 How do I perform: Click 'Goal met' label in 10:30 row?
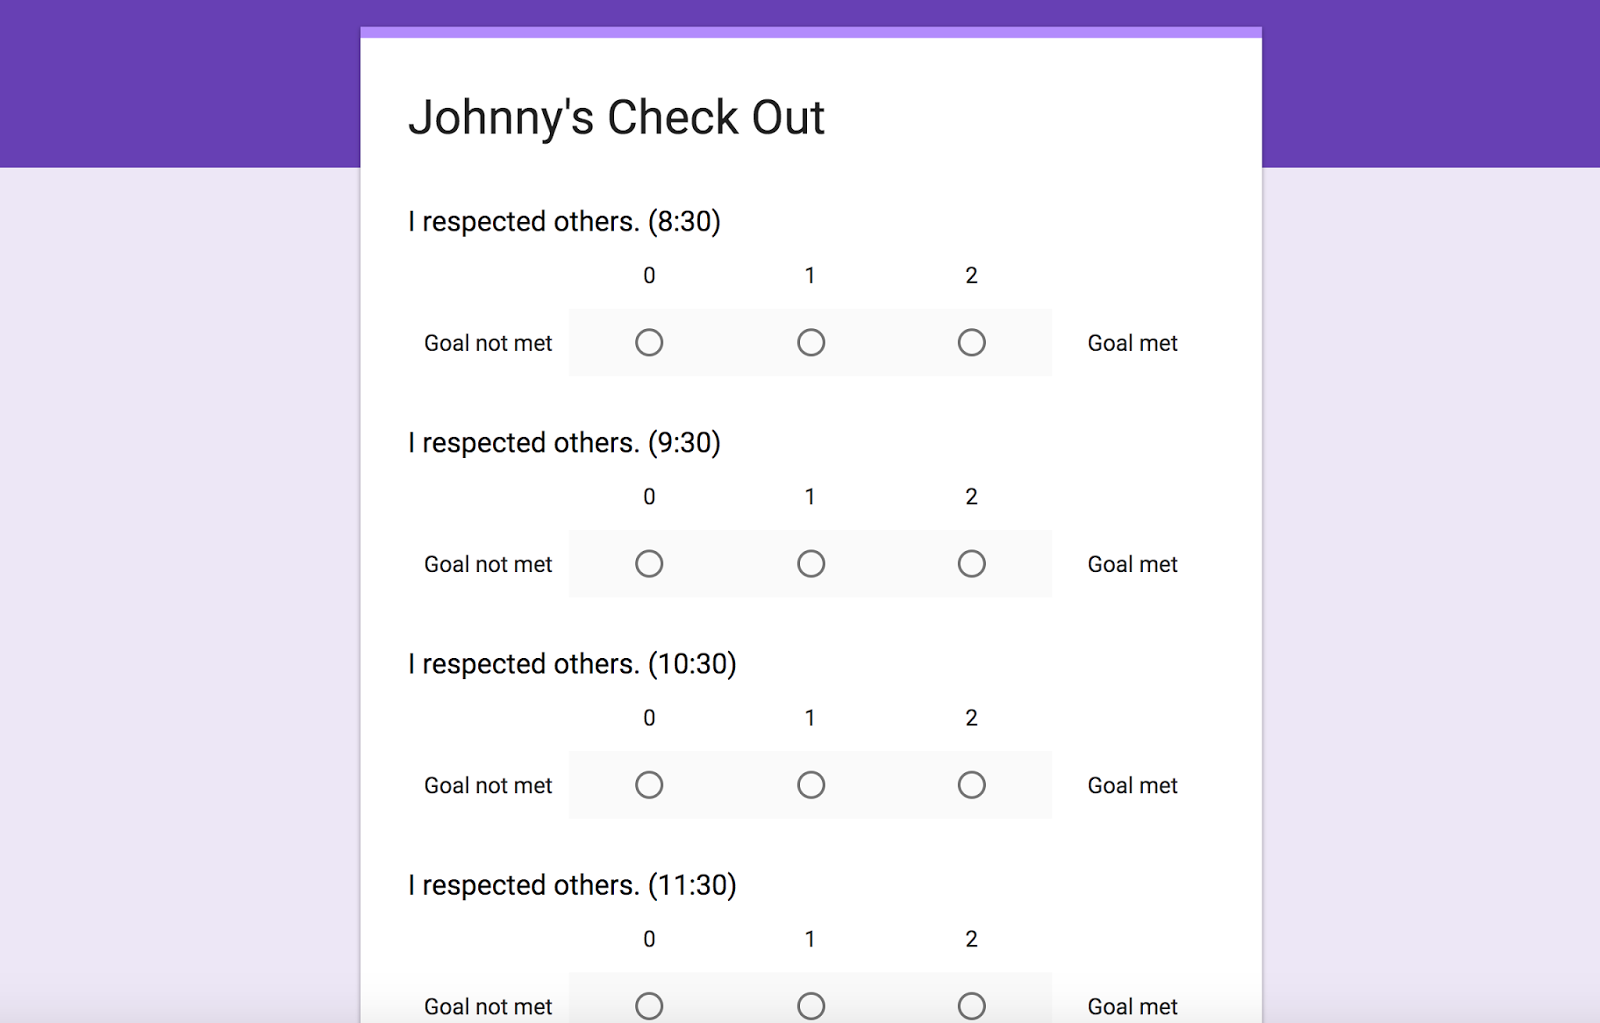(x=1132, y=785)
